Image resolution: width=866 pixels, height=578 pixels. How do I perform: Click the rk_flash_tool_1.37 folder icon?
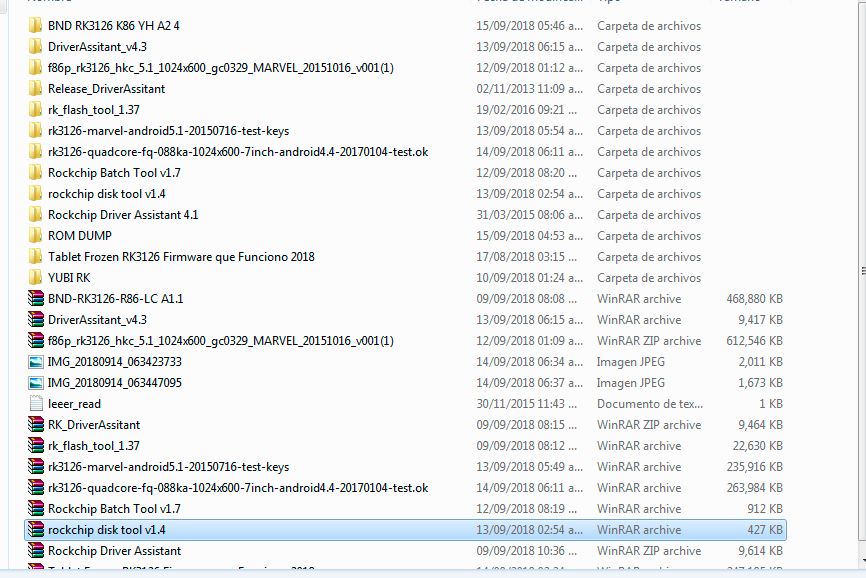(35, 109)
